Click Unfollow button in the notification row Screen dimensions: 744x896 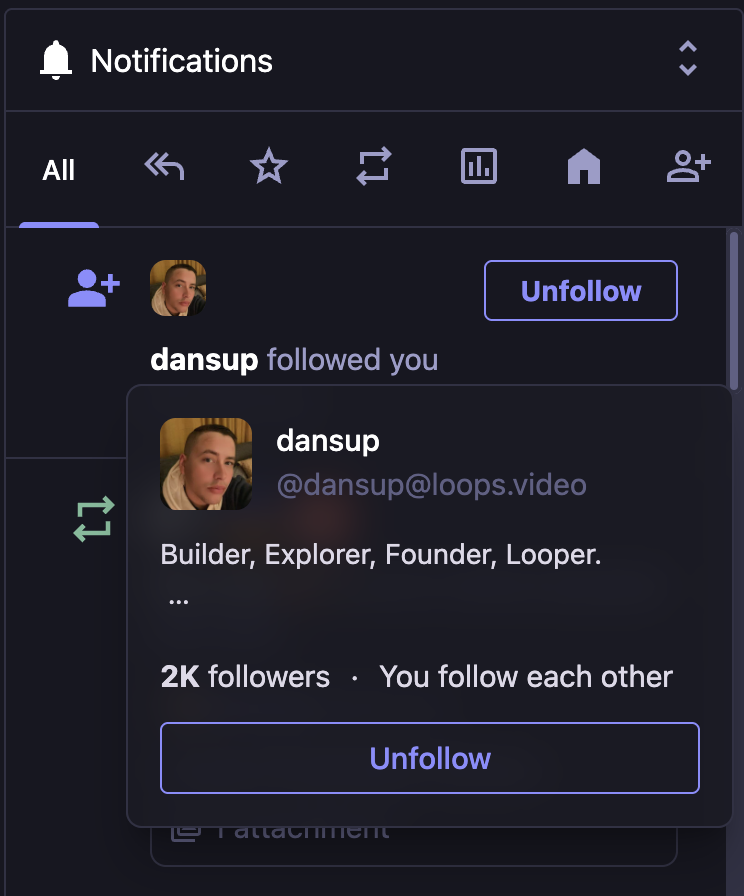tap(580, 291)
